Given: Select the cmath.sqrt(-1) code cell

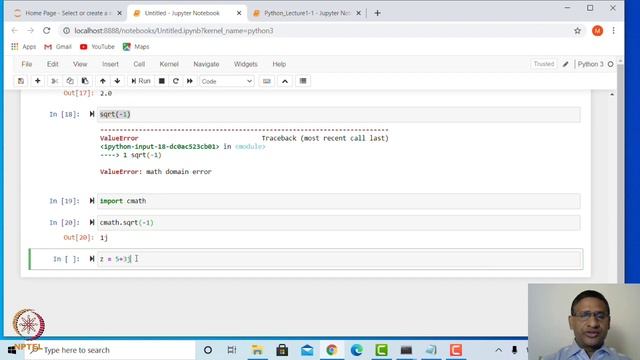Looking at the screenshot, I should point(339,223).
